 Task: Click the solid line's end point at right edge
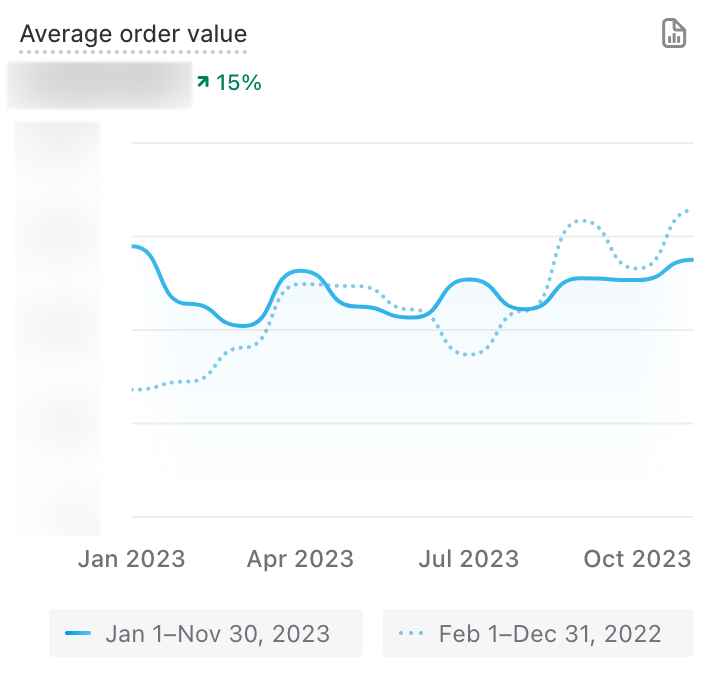(692, 260)
